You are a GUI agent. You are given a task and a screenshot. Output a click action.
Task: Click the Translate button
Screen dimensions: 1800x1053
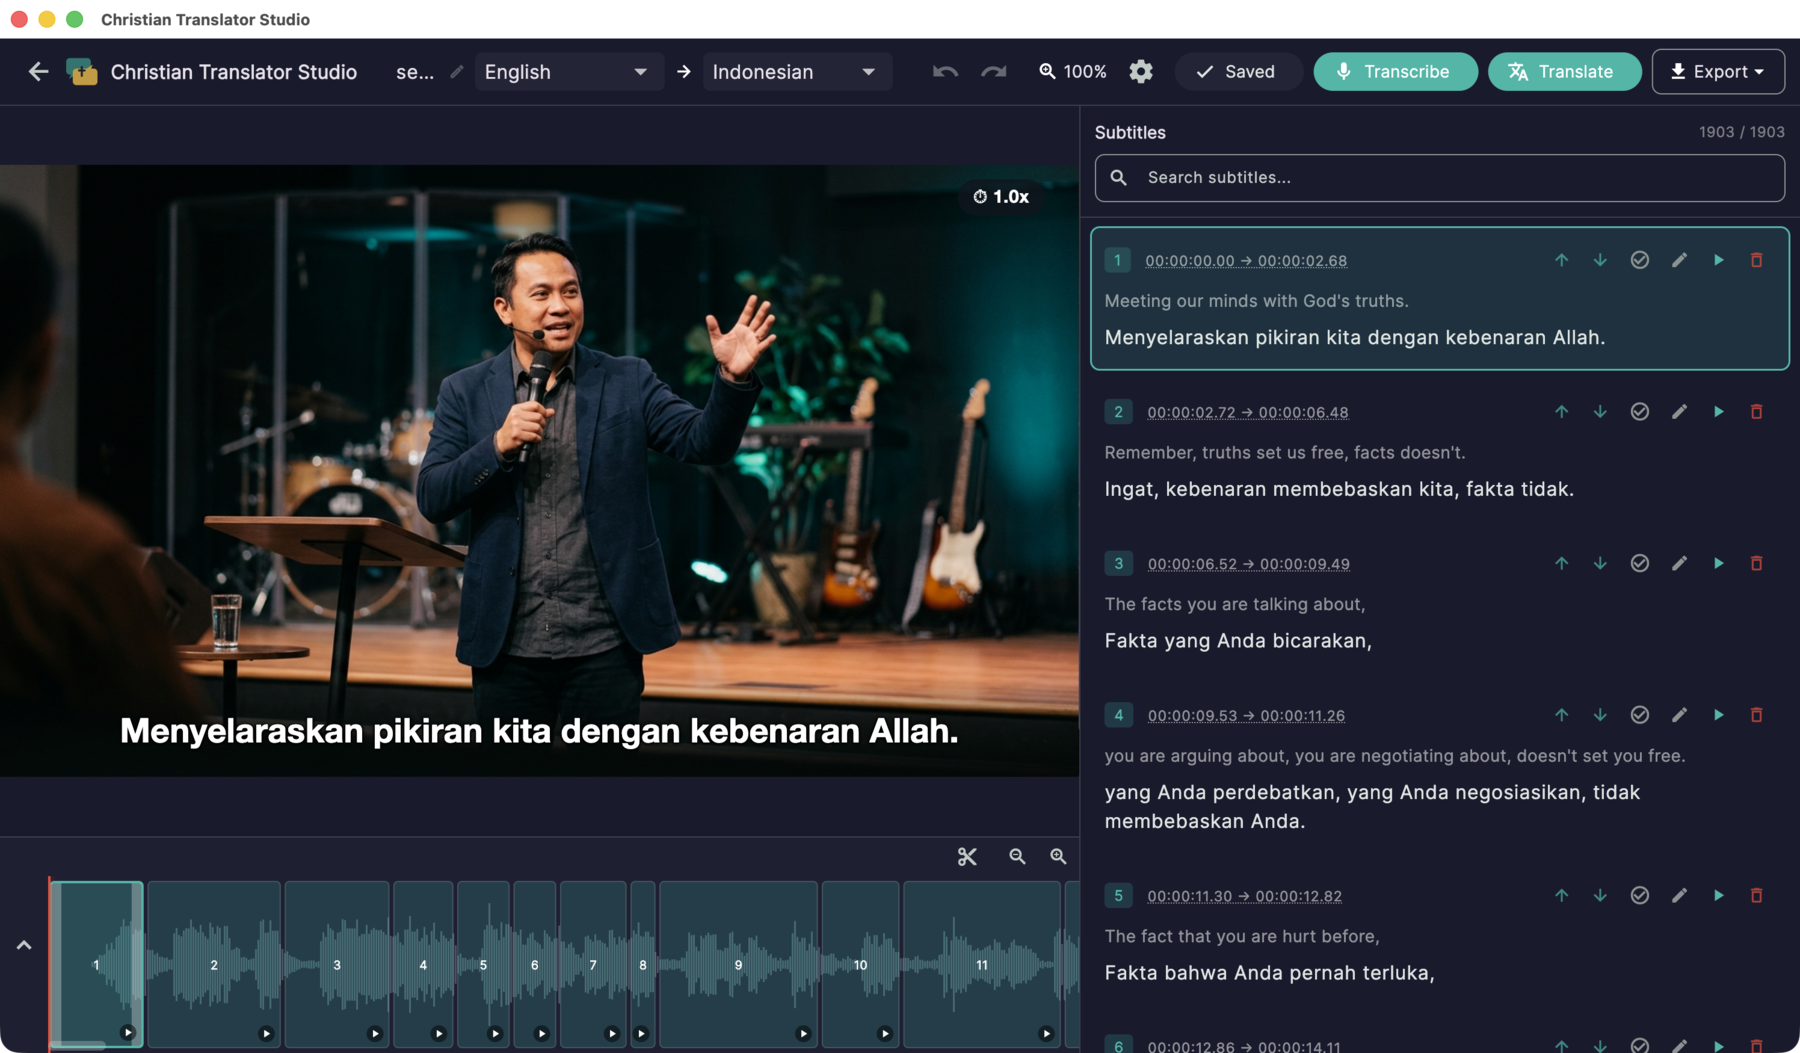(x=1564, y=72)
